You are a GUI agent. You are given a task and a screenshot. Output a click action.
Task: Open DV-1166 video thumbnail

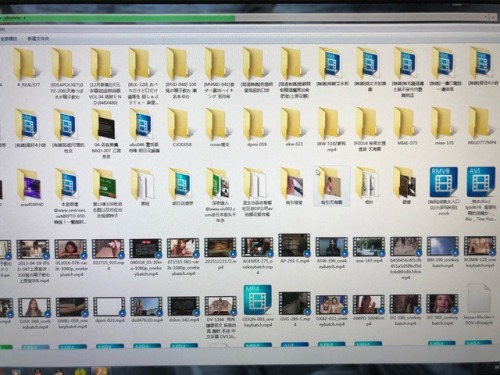[221, 306]
